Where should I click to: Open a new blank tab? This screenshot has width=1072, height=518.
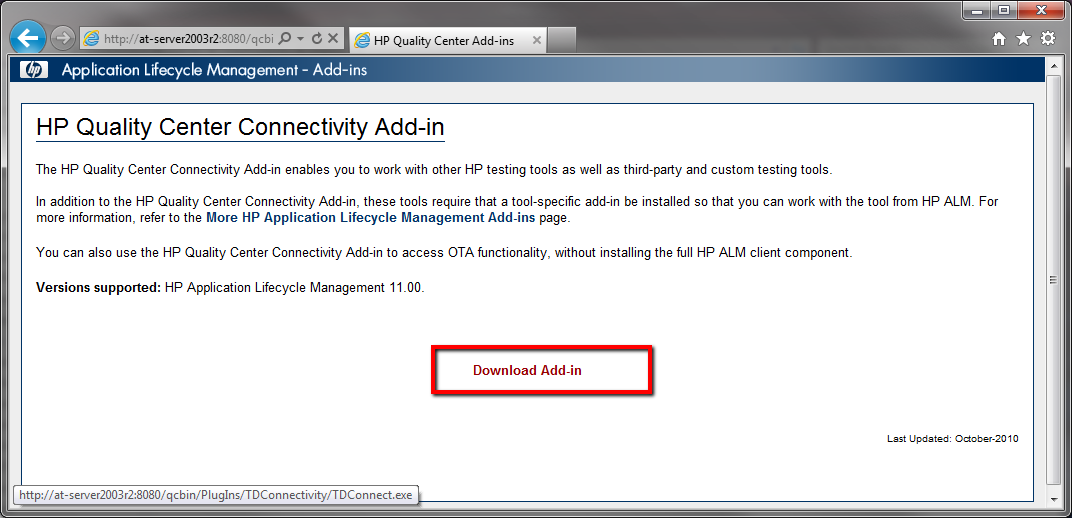pos(562,40)
